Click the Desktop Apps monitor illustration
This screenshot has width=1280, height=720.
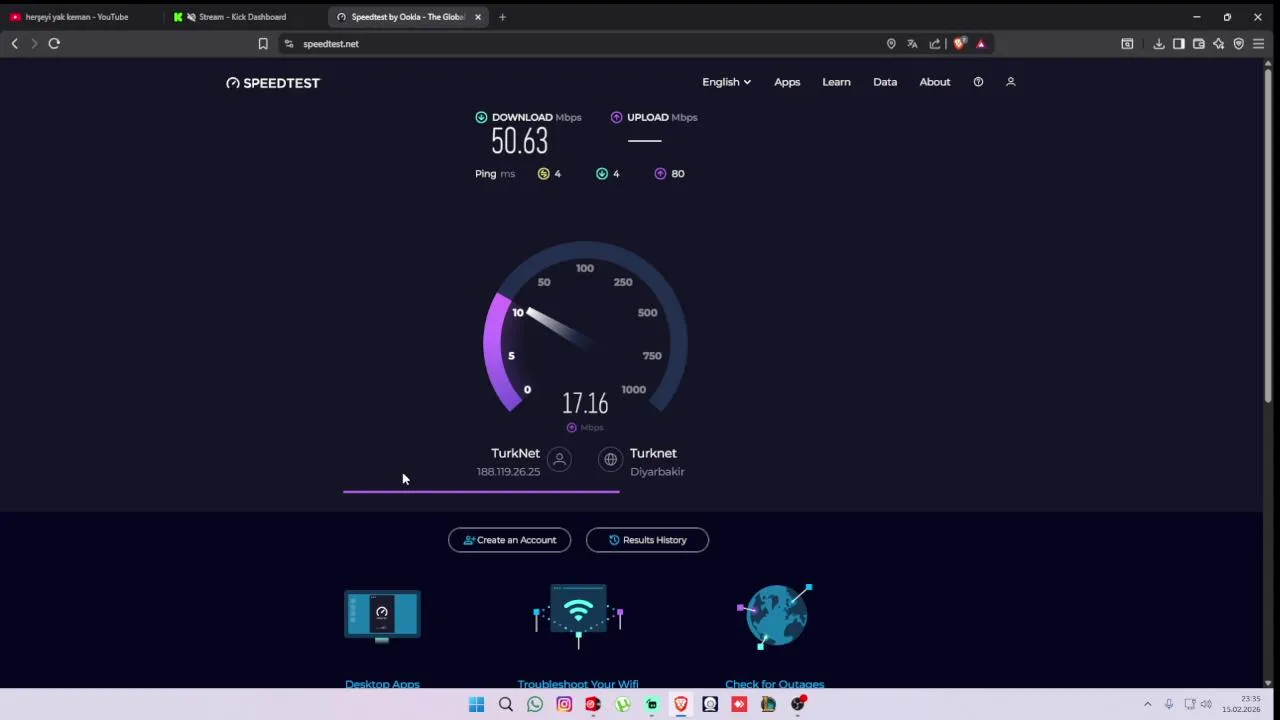pos(382,615)
